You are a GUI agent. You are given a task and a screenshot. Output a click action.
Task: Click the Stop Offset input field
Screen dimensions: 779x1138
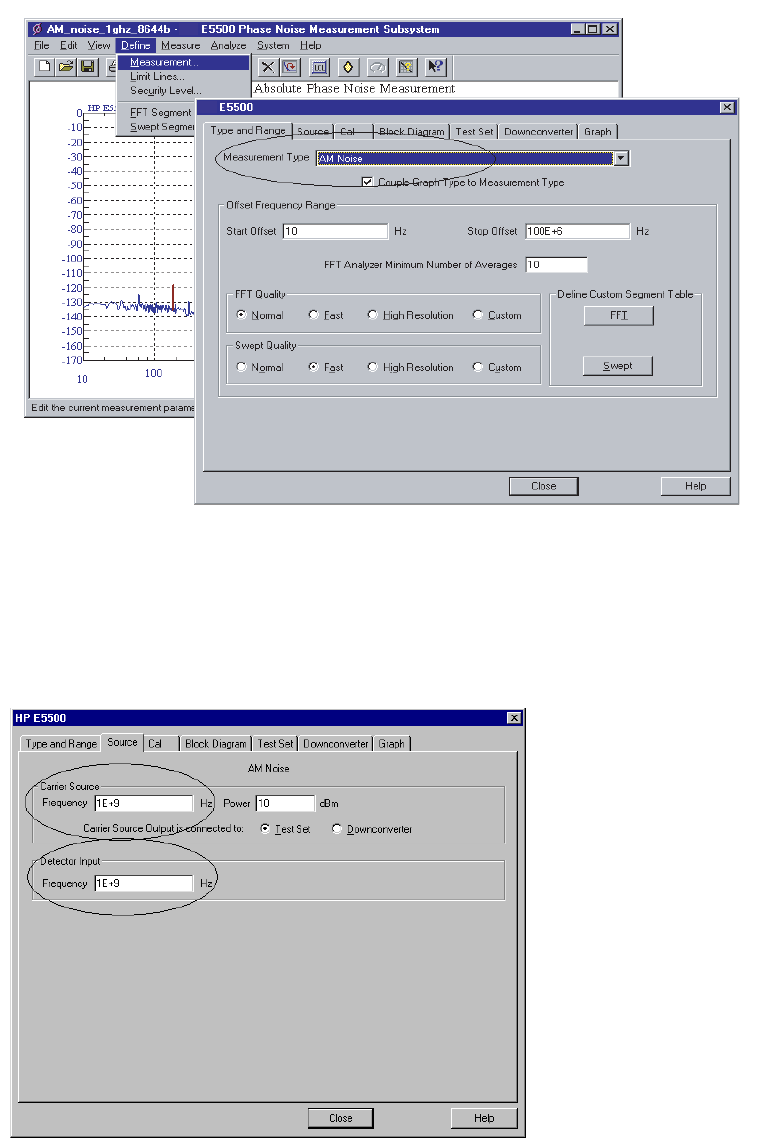[x=577, y=231]
